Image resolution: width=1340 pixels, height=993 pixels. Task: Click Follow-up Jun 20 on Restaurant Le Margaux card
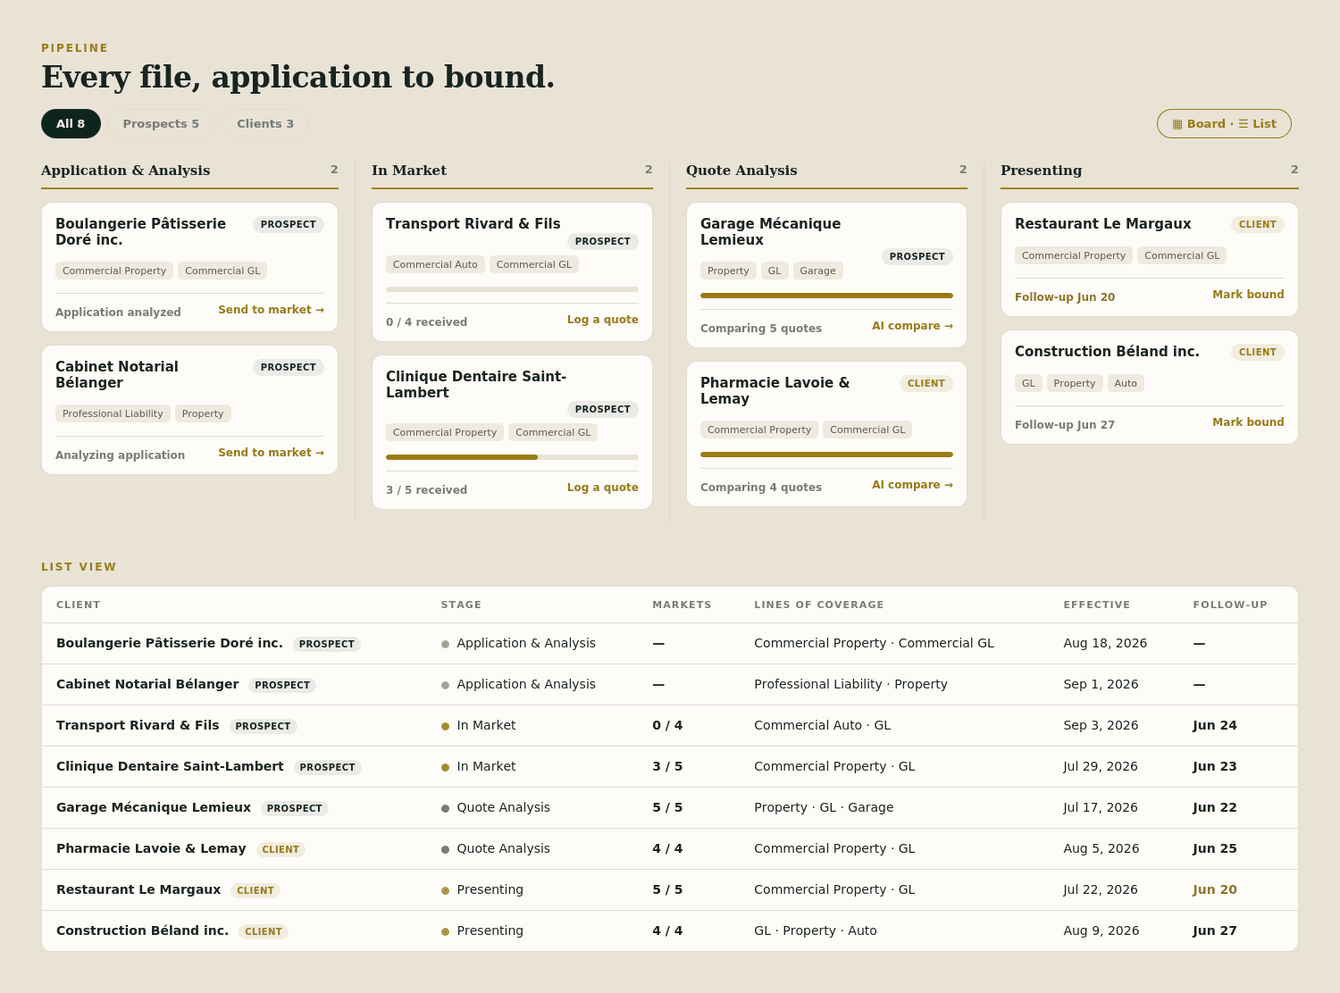(1065, 298)
